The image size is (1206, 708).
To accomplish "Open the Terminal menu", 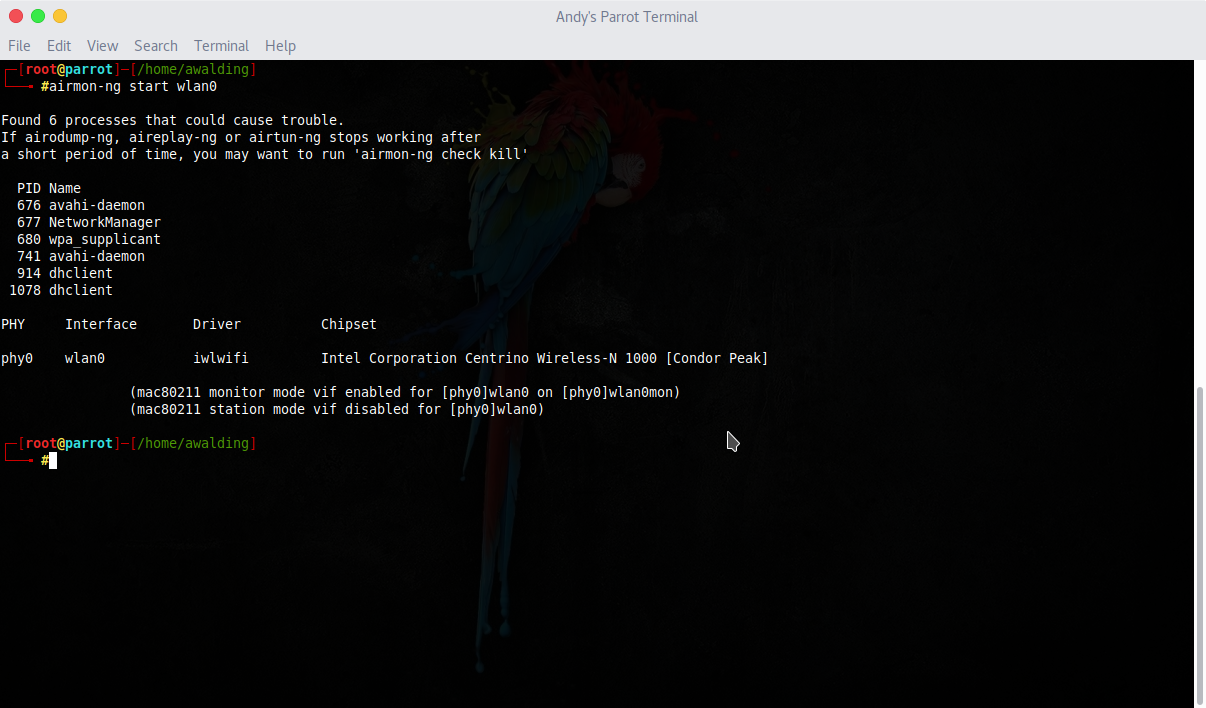I will point(221,46).
